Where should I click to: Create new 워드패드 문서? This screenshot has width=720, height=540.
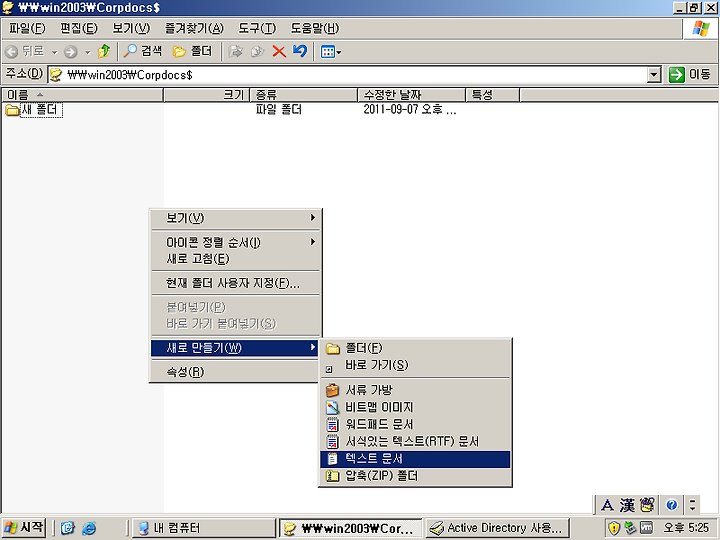416,424
